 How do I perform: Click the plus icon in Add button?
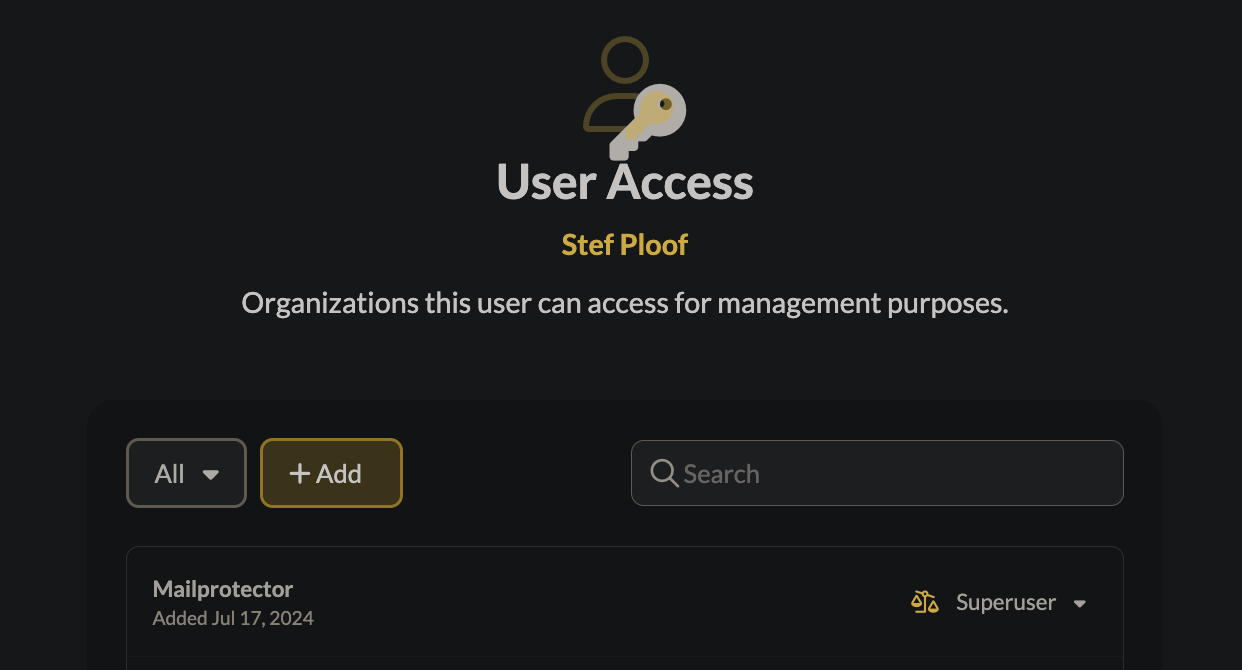click(x=299, y=474)
